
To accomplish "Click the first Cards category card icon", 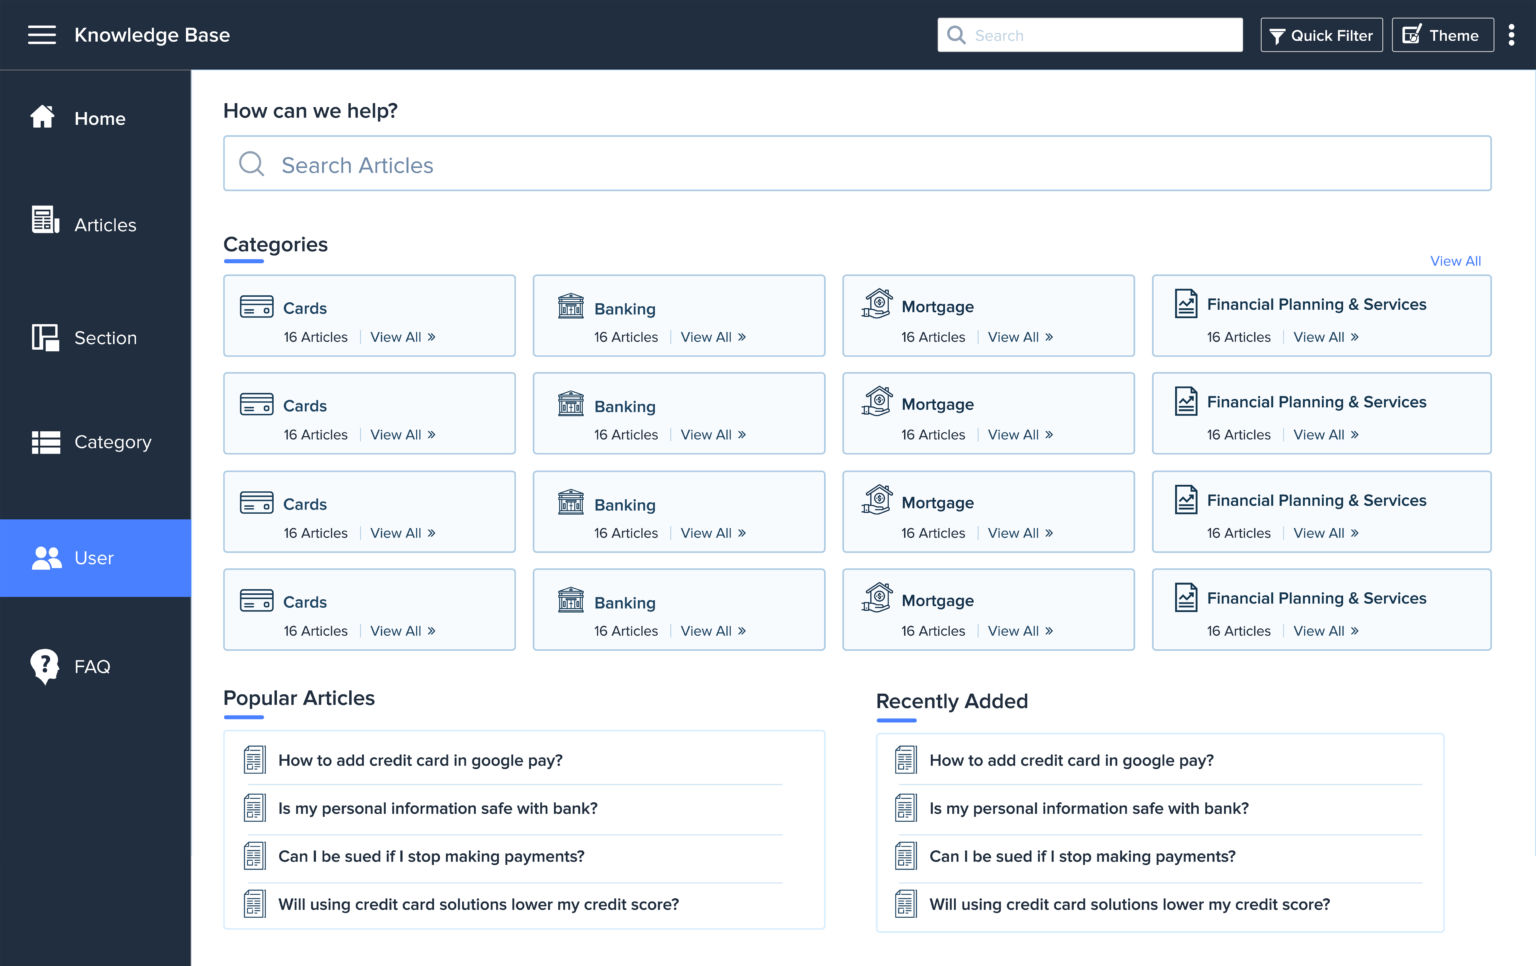I will click(257, 307).
